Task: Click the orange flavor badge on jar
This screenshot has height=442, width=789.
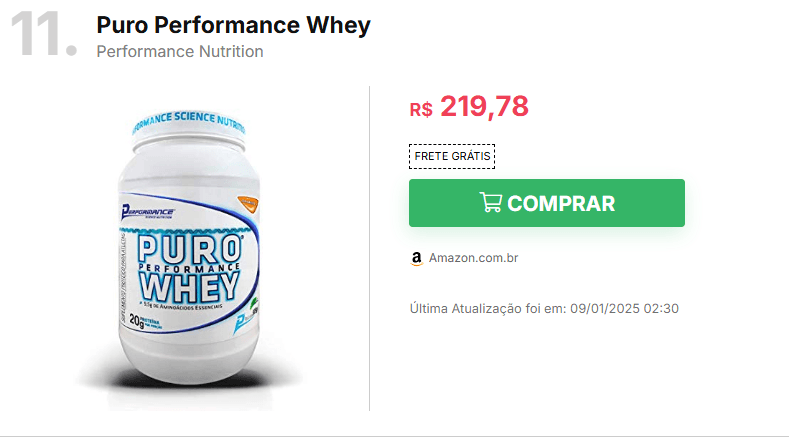Action: tap(248, 203)
